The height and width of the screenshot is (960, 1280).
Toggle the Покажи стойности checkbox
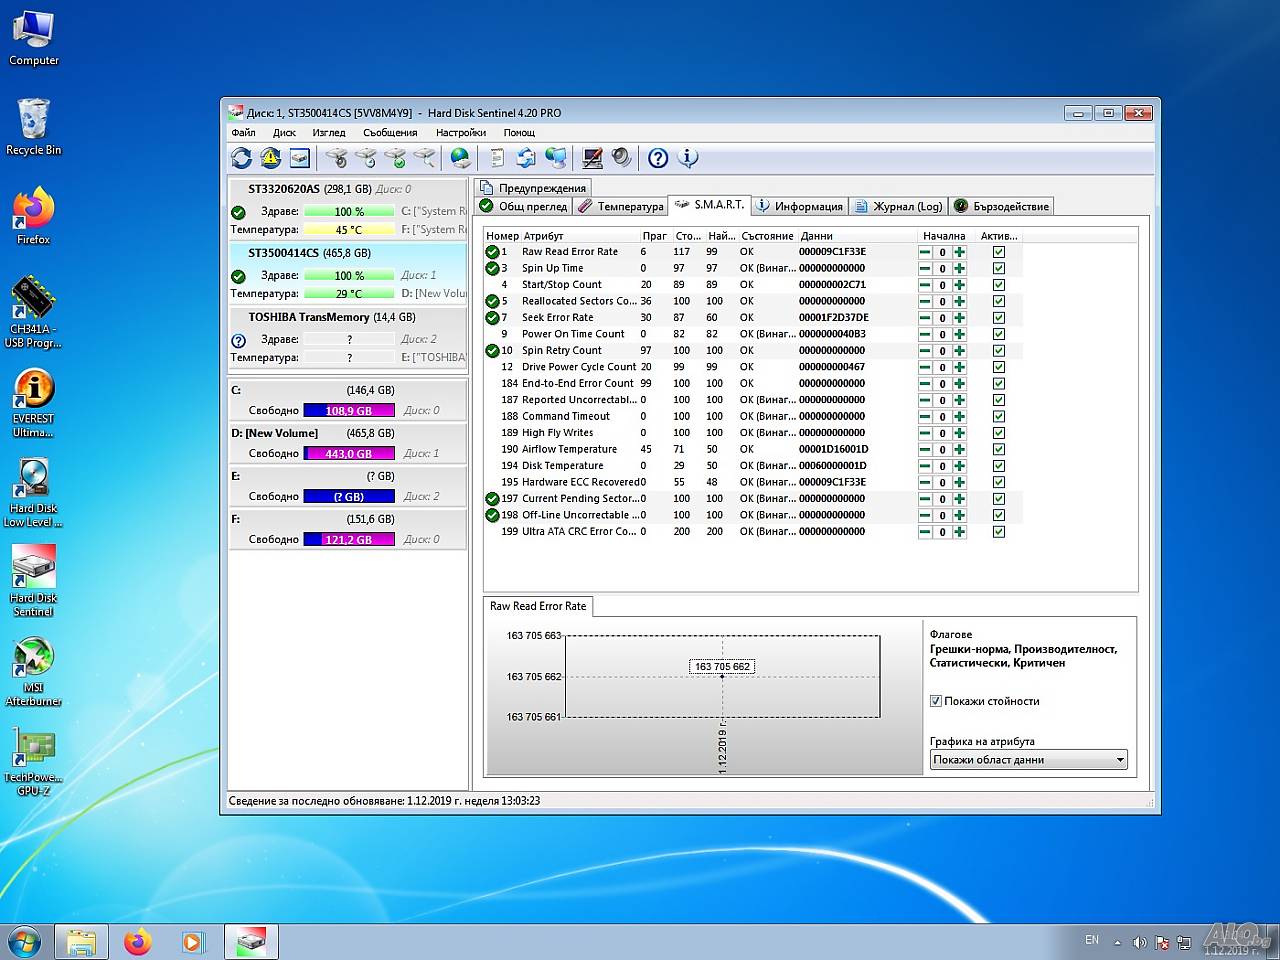point(936,701)
